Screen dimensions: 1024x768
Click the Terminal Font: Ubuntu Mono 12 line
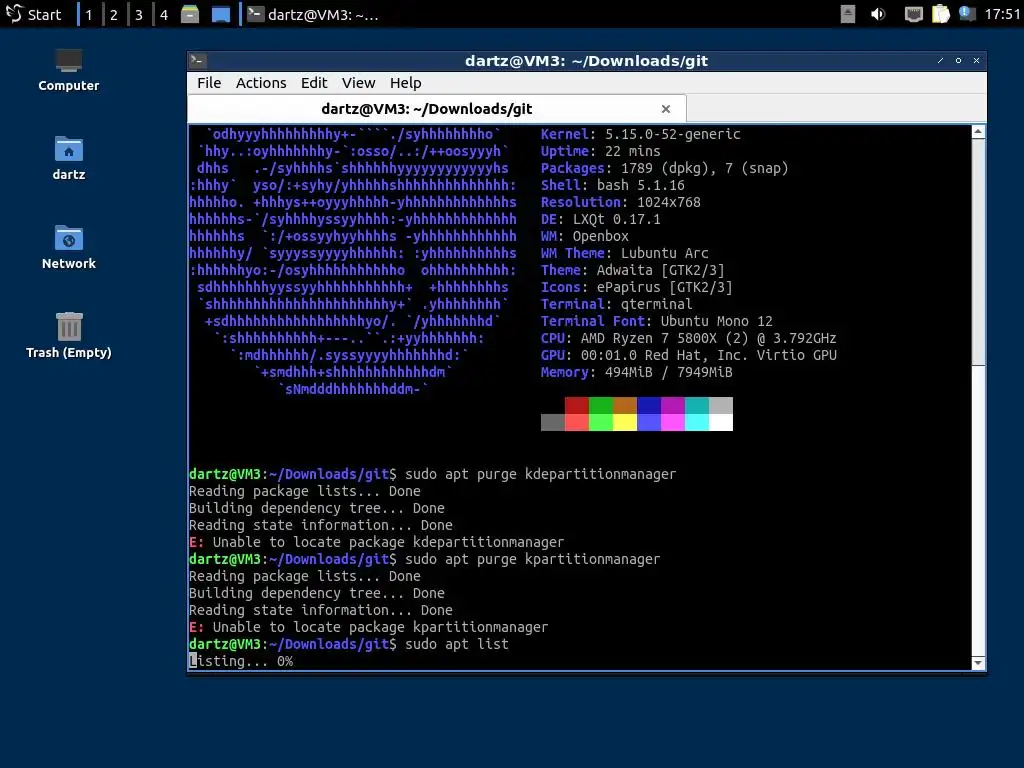click(x=657, y=321)
